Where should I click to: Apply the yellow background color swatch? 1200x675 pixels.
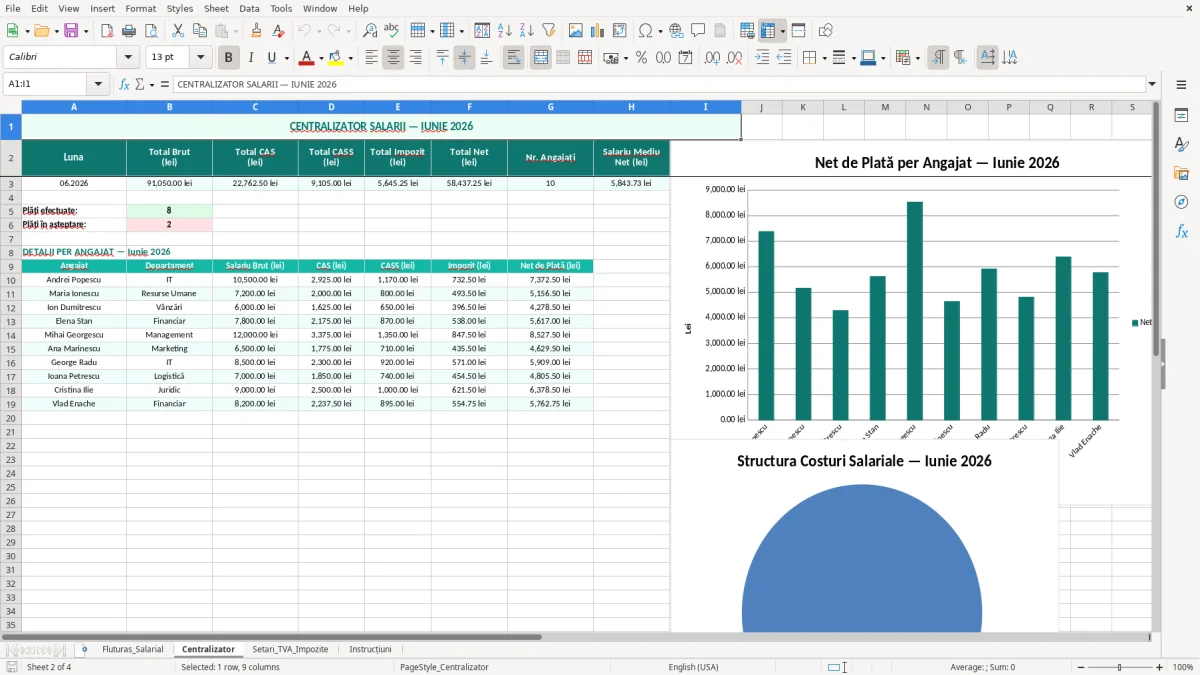tap(336, 58)
